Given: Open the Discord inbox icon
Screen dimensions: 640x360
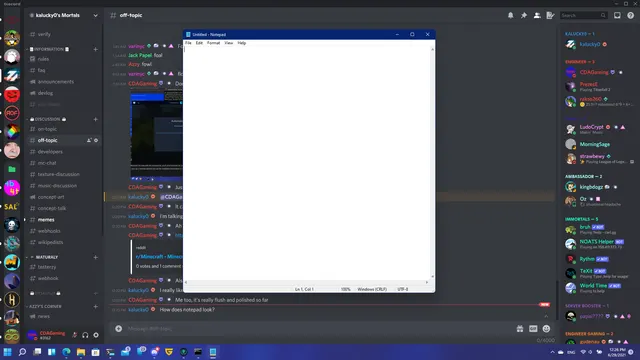Looking at the screenshot, I should pyautogui.click(x=617, y=15).
